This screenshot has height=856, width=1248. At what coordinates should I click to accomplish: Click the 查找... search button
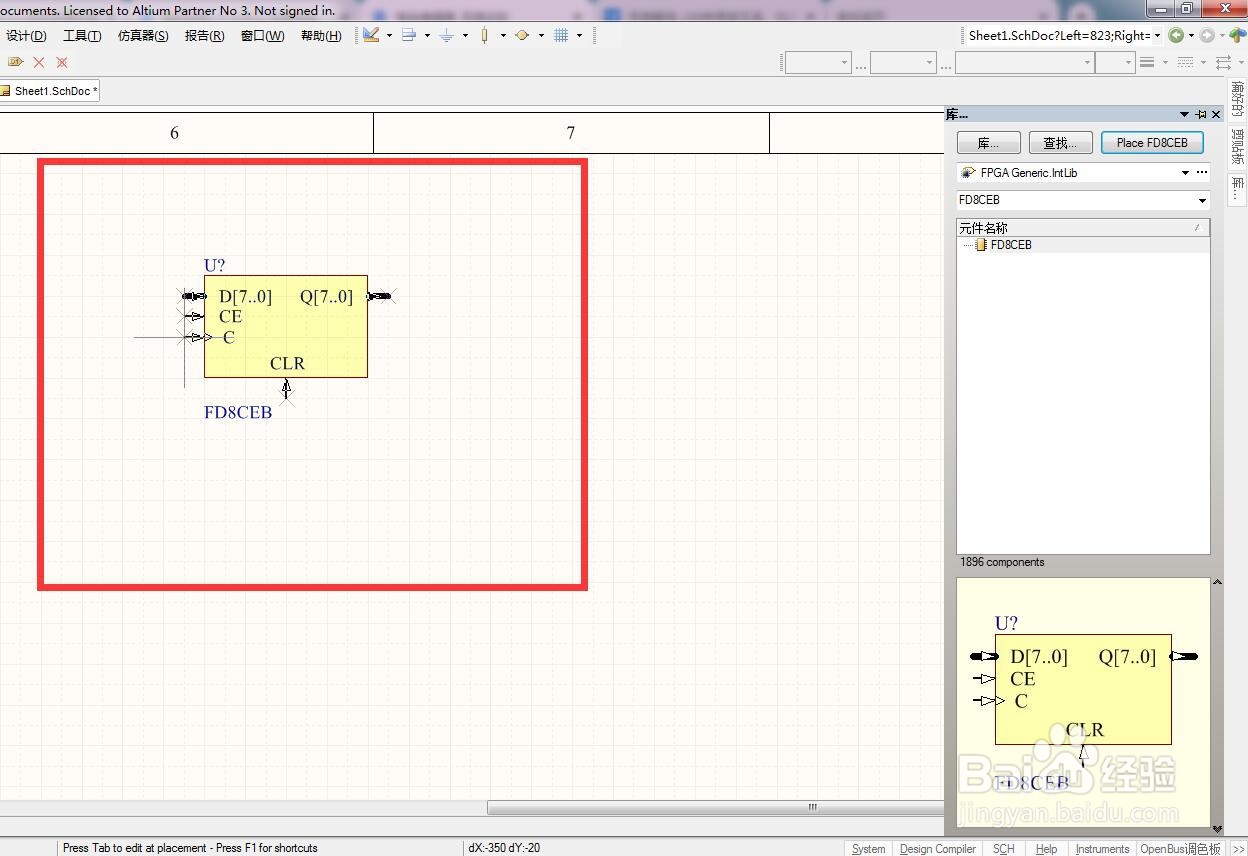(1060, 143)
